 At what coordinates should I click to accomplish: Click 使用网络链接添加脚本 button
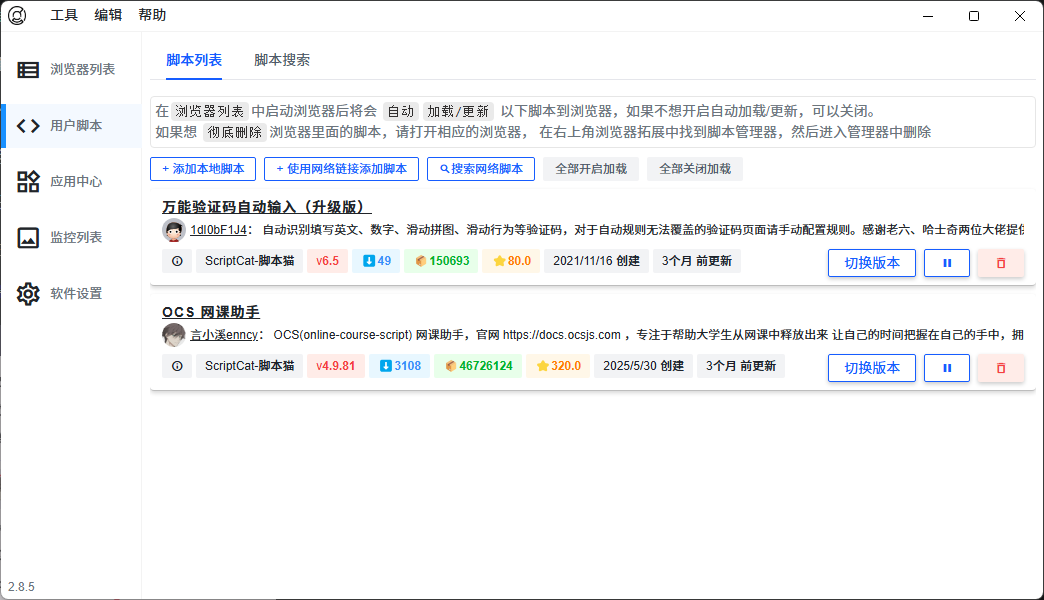(341, 169)
